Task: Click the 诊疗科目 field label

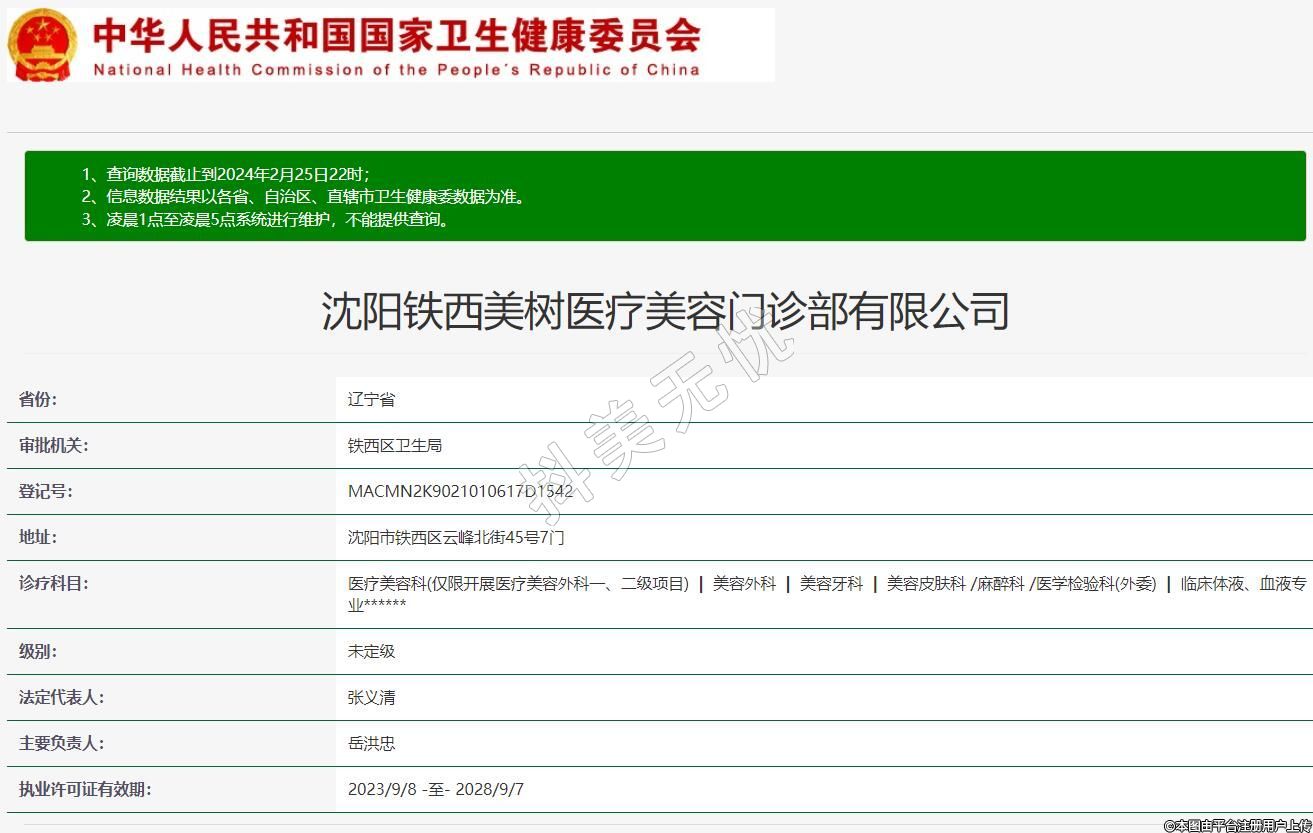Action: (53, 583)
